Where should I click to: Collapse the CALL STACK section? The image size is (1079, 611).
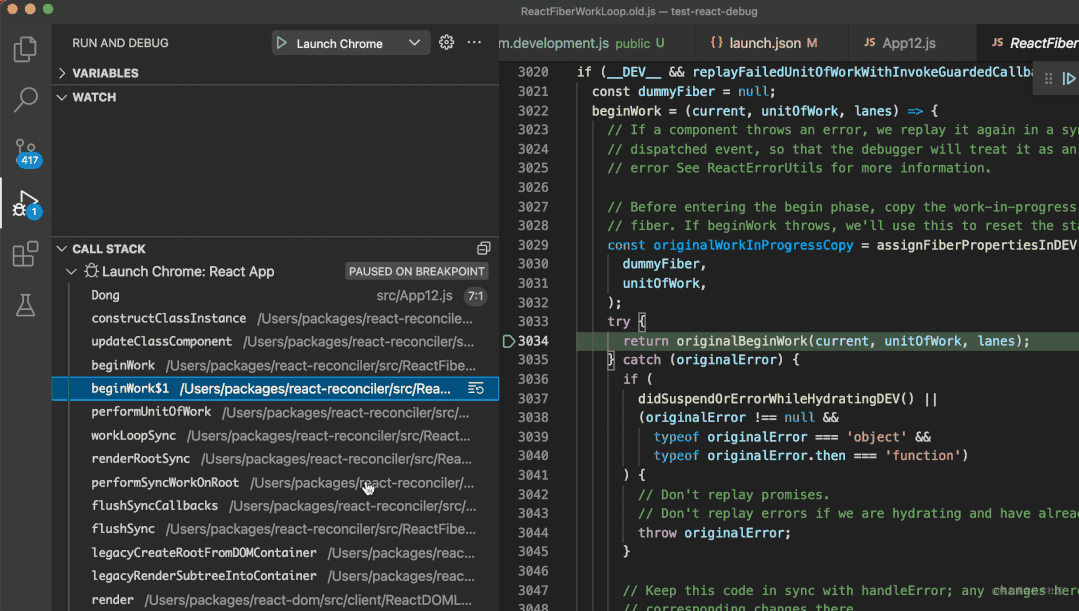(x=275, y=248)
